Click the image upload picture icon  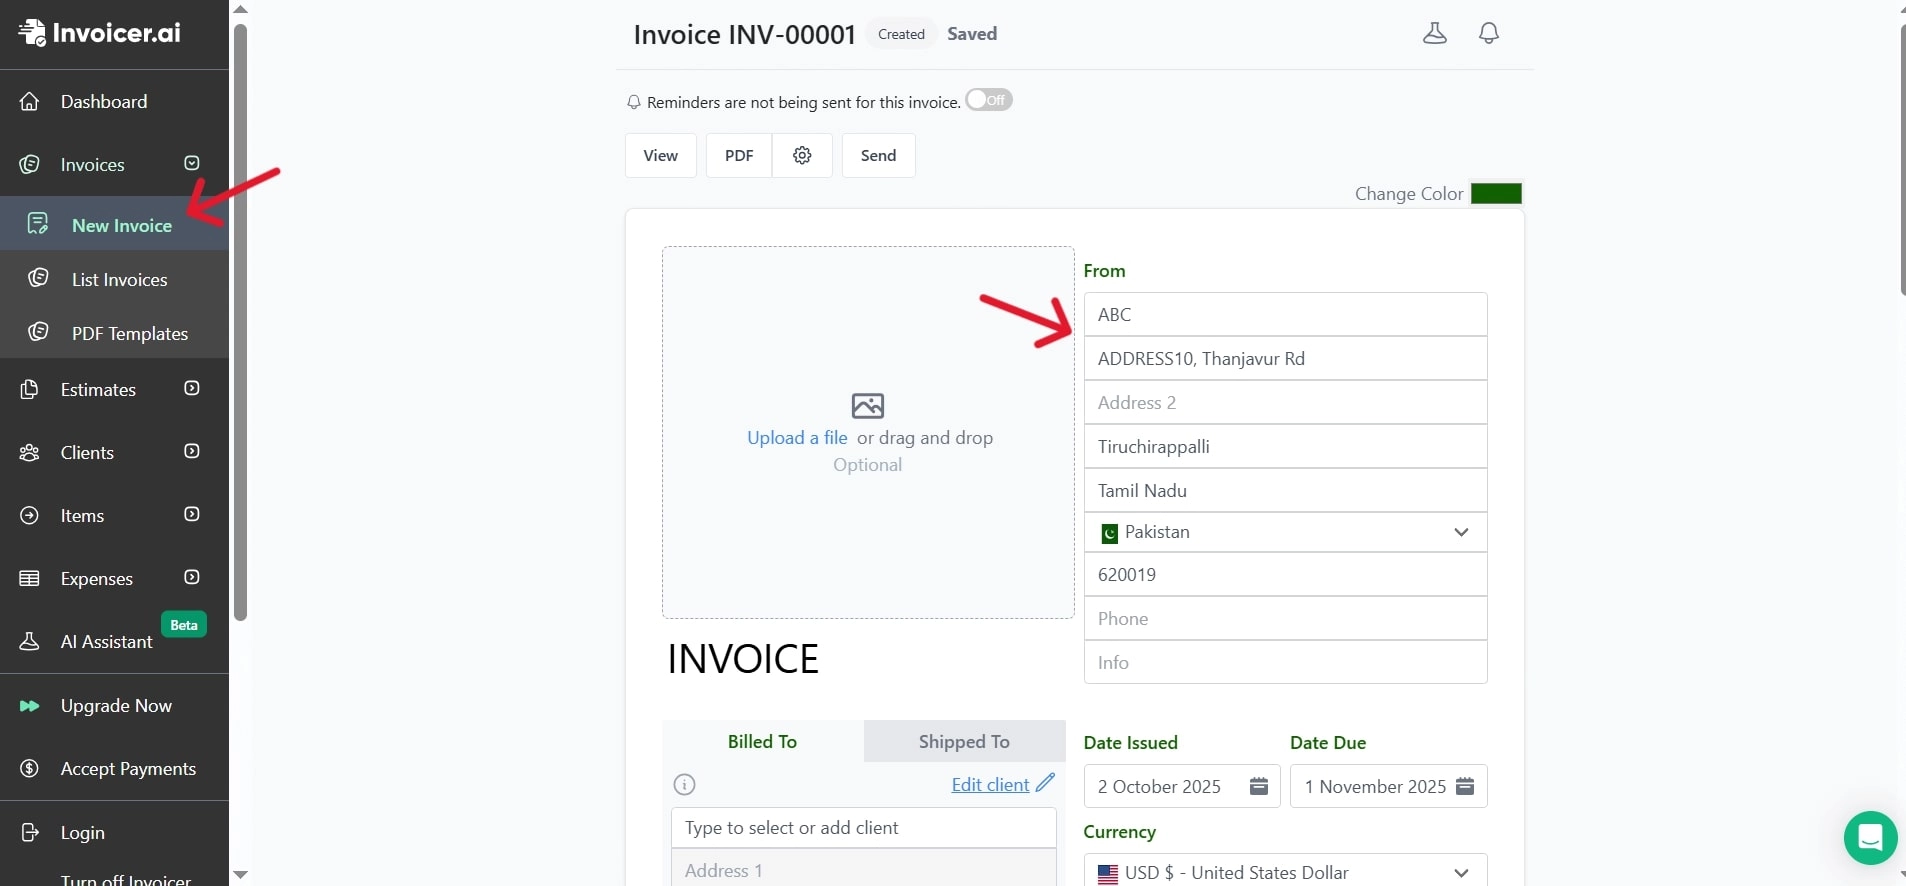[868, 405]
